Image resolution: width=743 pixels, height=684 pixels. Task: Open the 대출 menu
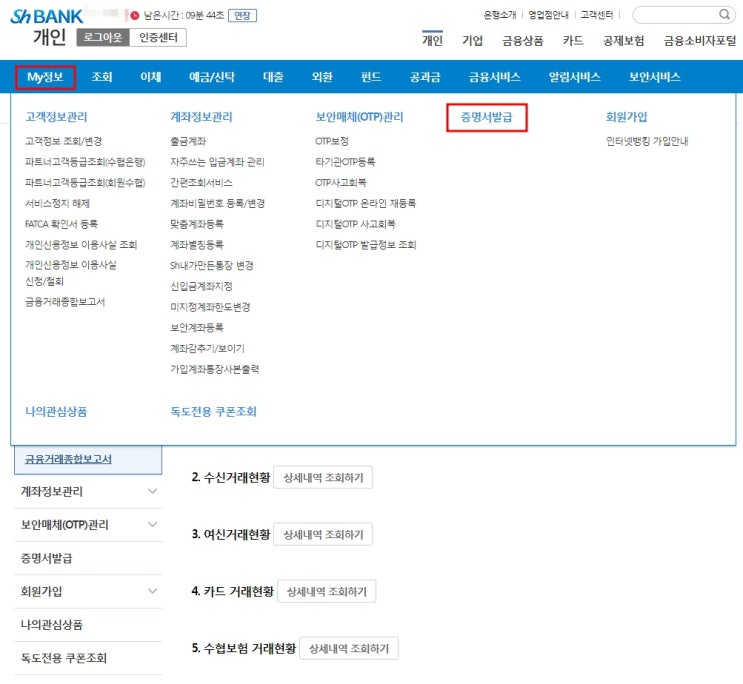(273, 77)
